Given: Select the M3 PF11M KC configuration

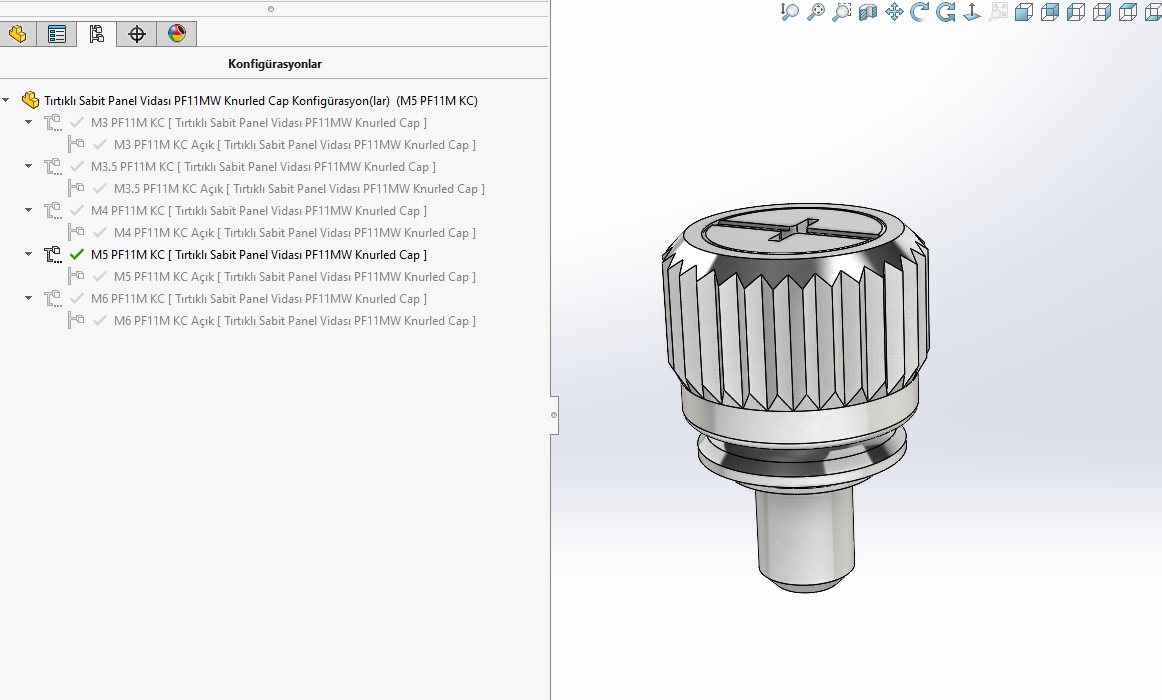Looking at the screenshot, I should 259,123.
